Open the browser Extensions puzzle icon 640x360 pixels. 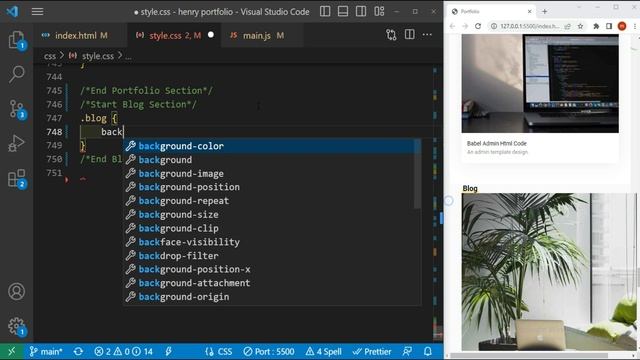(x=596, y=26)
